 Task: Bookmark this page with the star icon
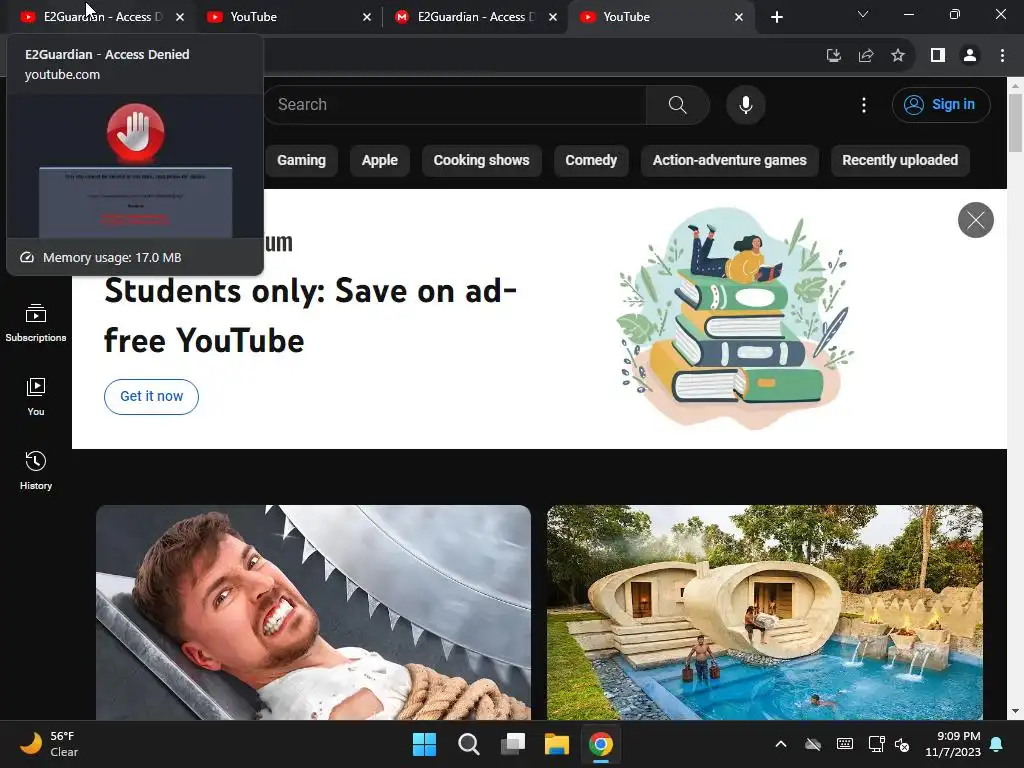pyautogui.click(x=898, y=56)
